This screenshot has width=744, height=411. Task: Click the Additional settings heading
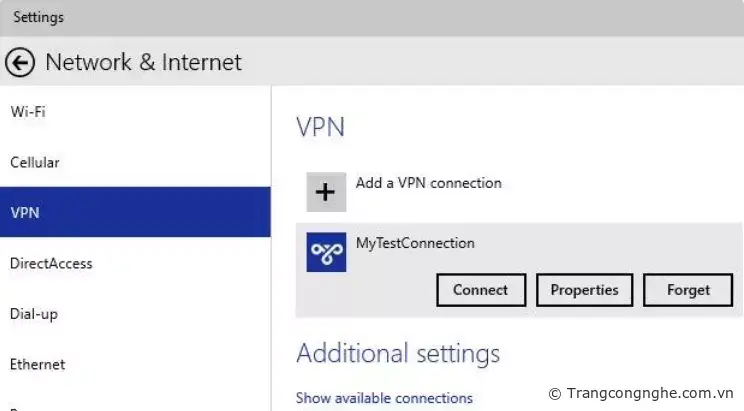point(398,353)
